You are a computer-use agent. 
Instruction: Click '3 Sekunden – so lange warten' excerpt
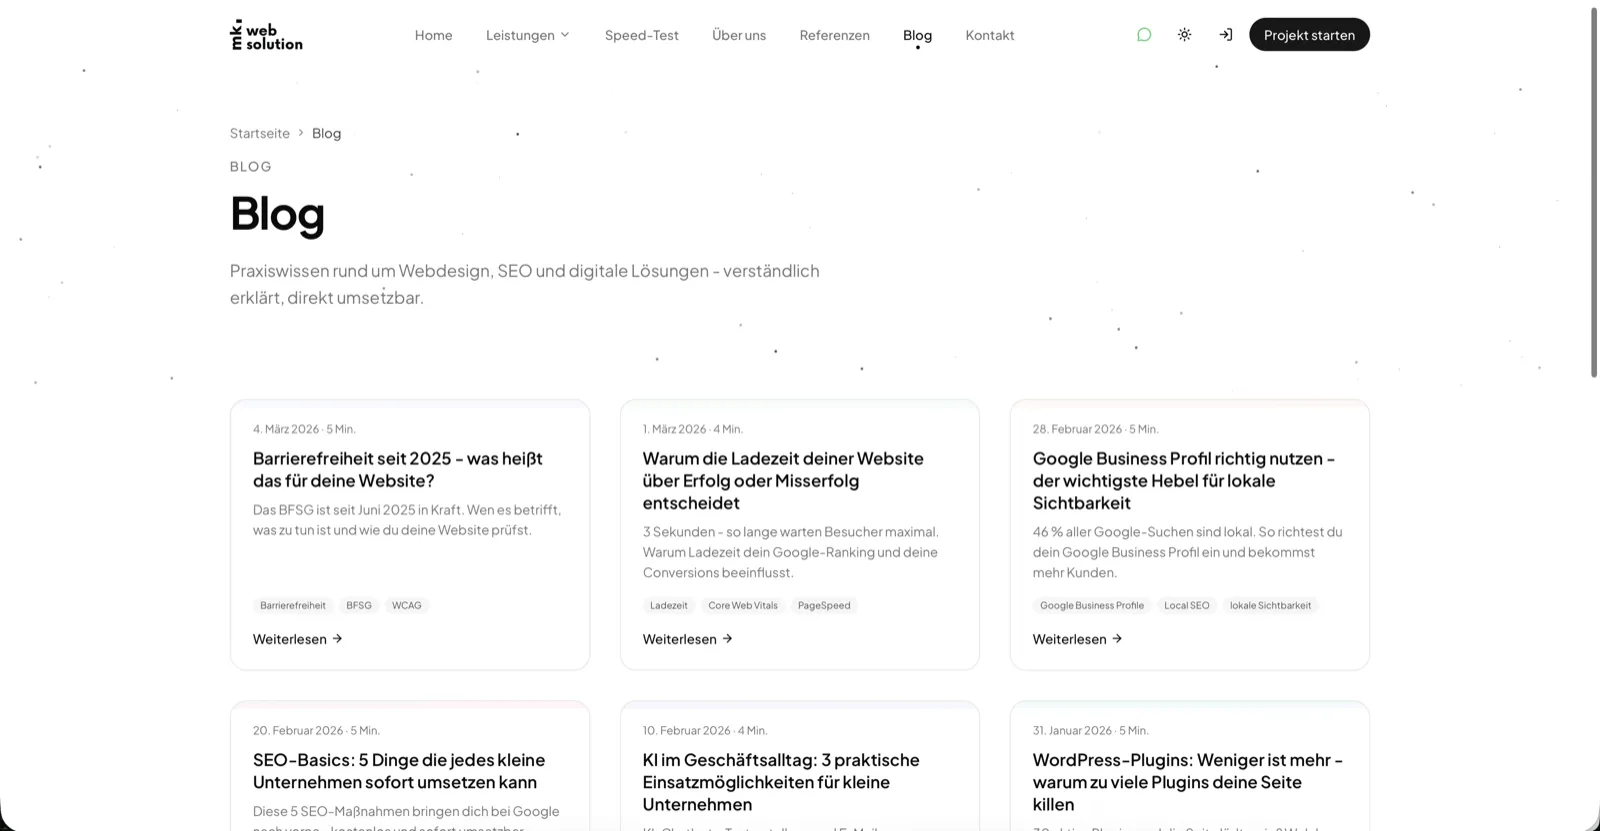coord(791,552)
